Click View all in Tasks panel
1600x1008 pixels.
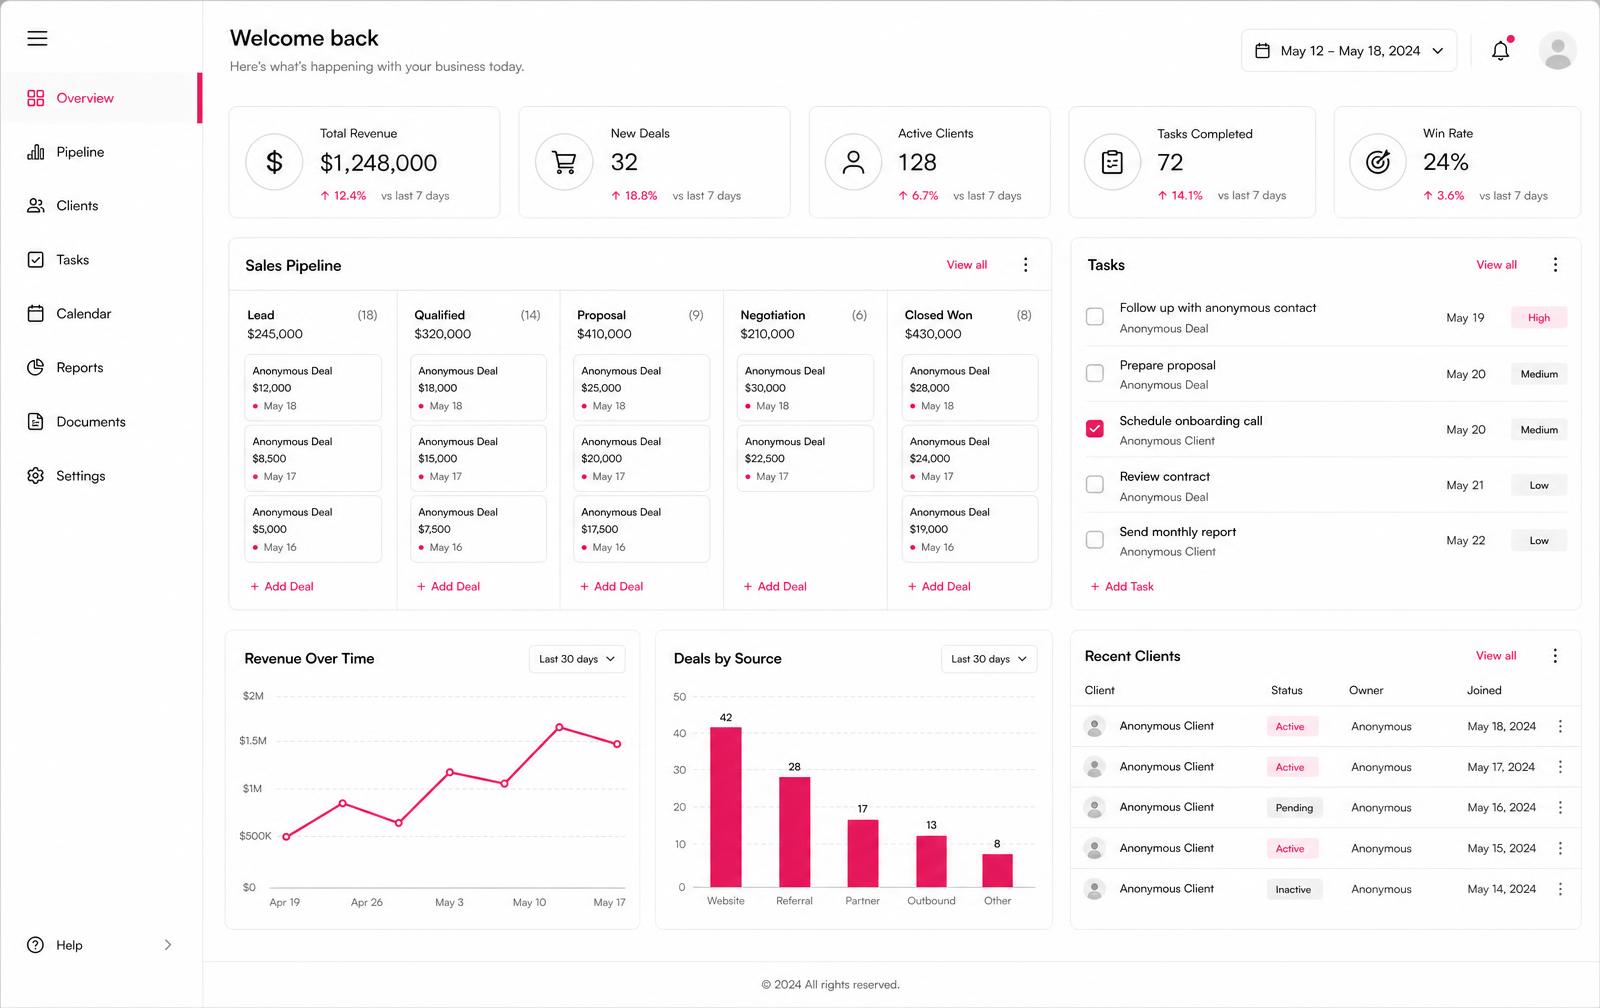1496,265
